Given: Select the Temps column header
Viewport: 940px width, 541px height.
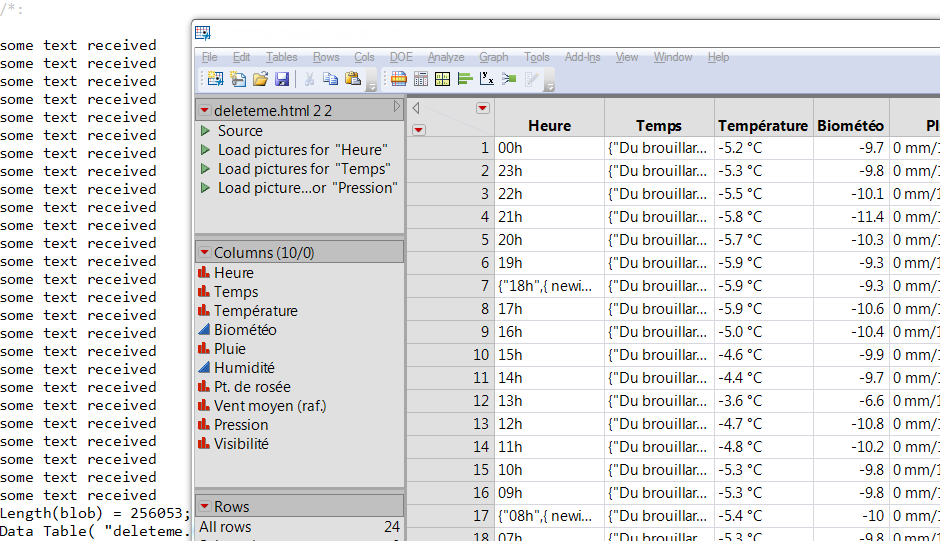Looking at the screenshot, I should pyautogui.click(x=659, y=118).
